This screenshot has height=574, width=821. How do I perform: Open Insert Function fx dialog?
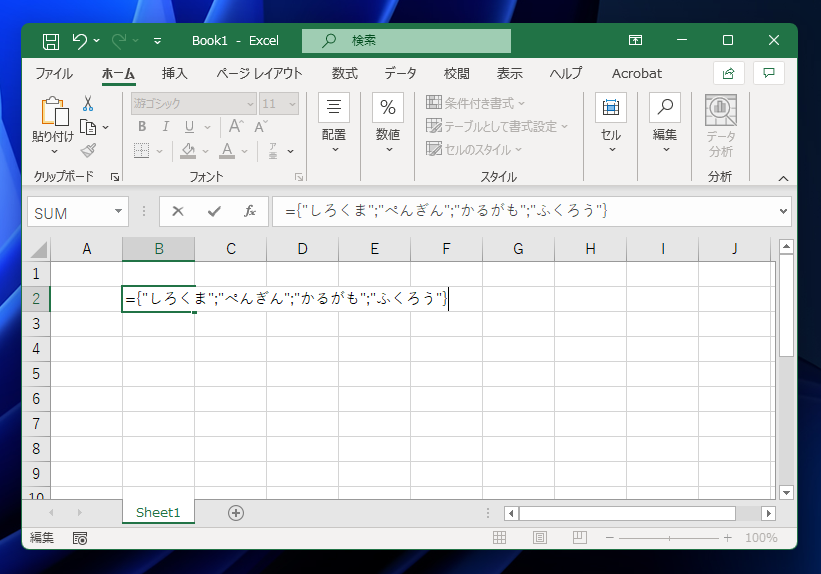(x=250, y=211)
